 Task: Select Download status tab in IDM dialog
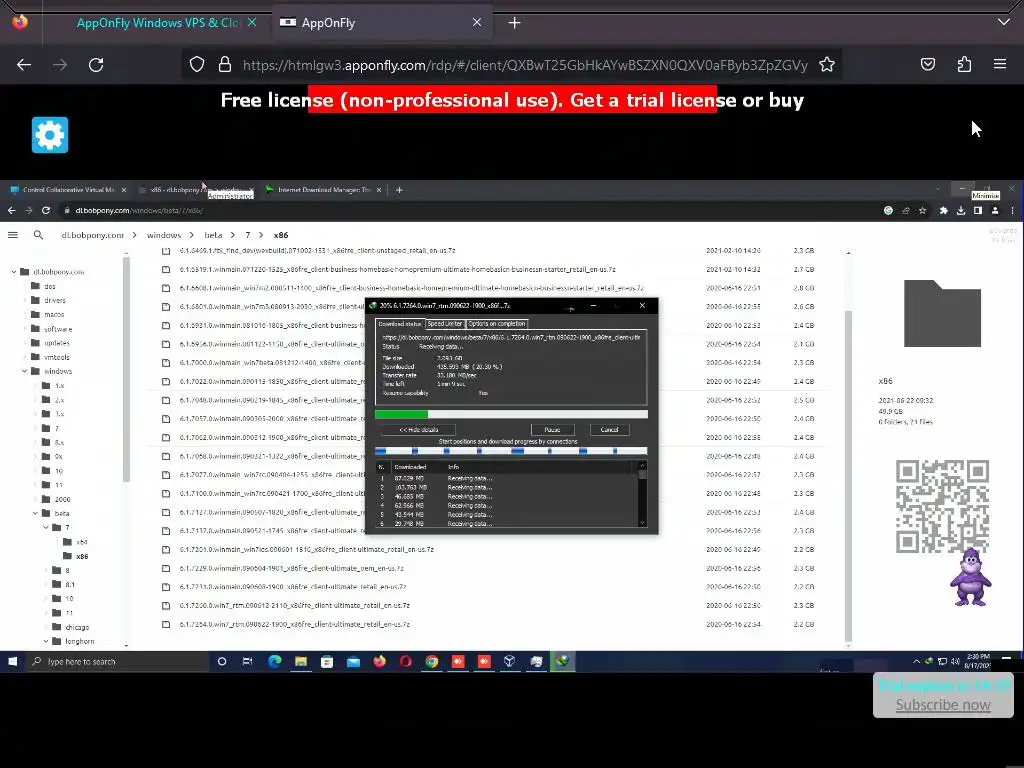pyautogui.click(x=400, y=324)
